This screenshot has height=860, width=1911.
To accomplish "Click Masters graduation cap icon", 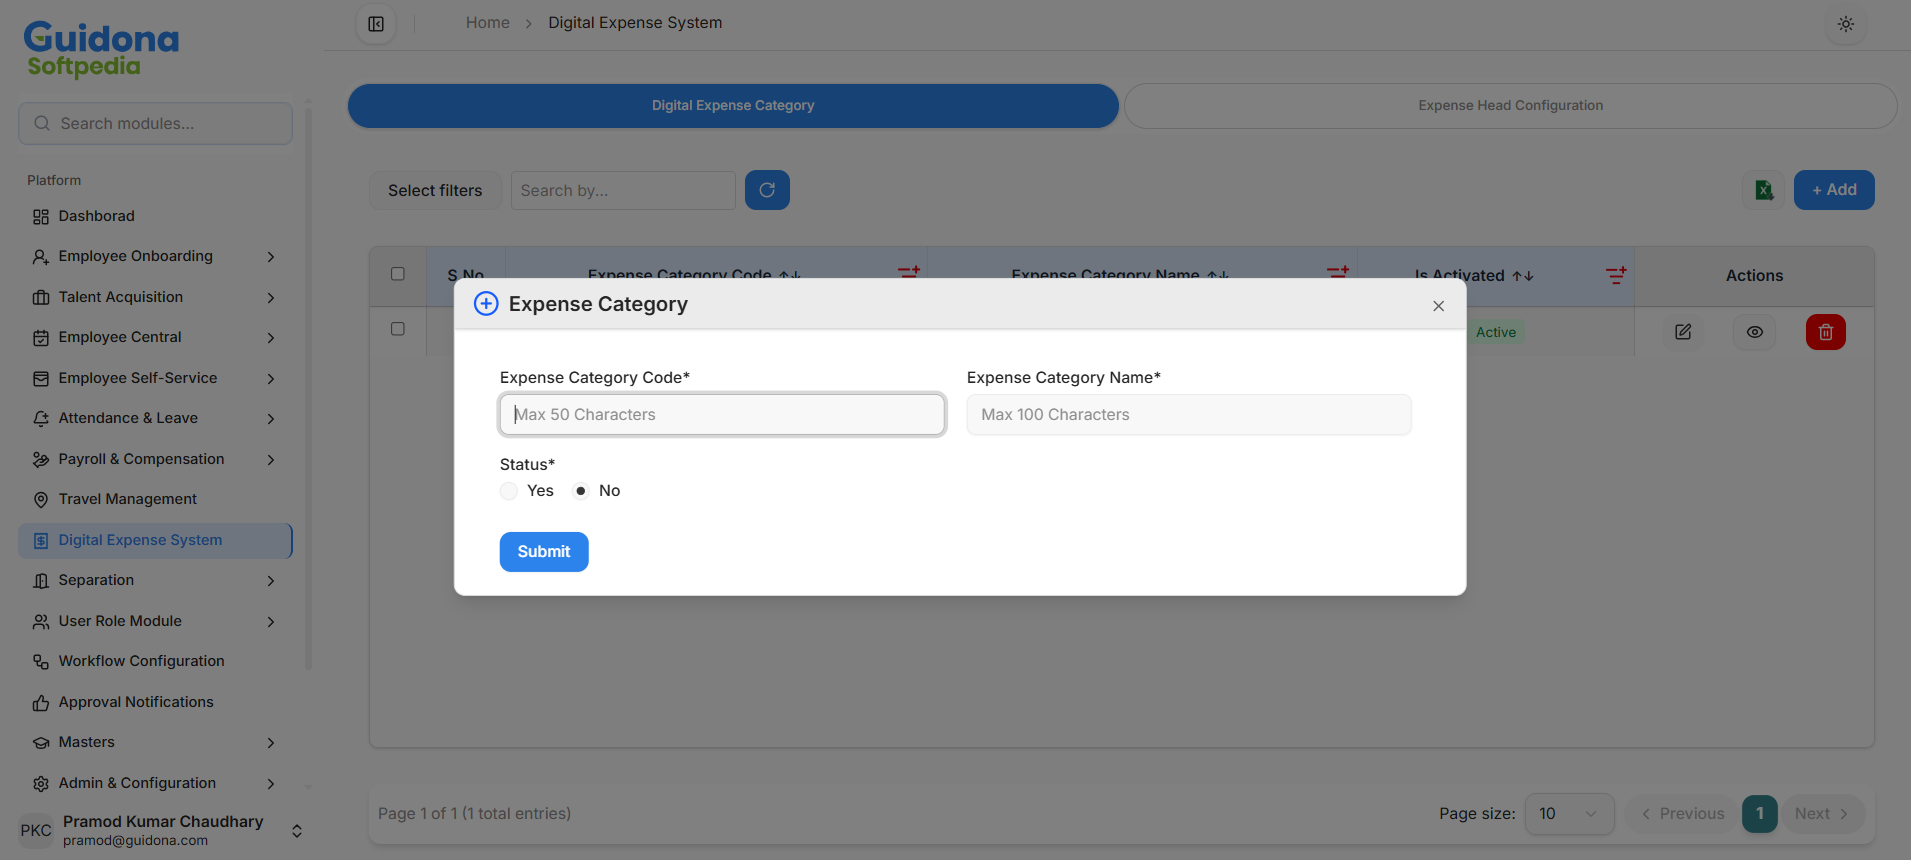I will [x=41, y=743].
